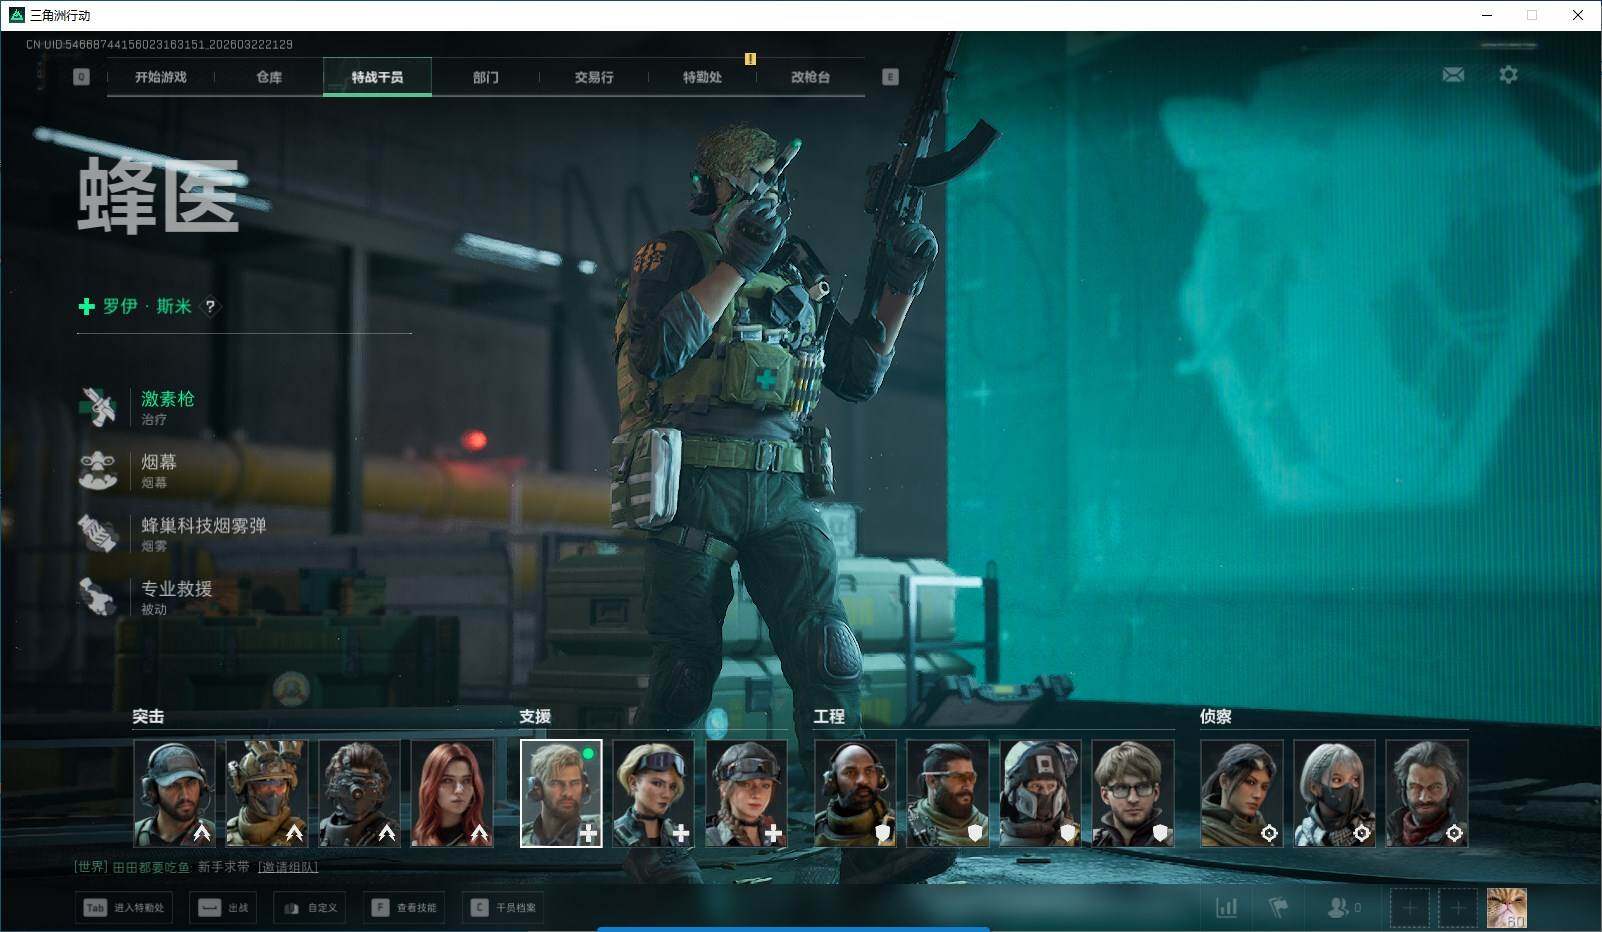
Task: Click the 蜂医 operator title
Action: click(159, 195)
